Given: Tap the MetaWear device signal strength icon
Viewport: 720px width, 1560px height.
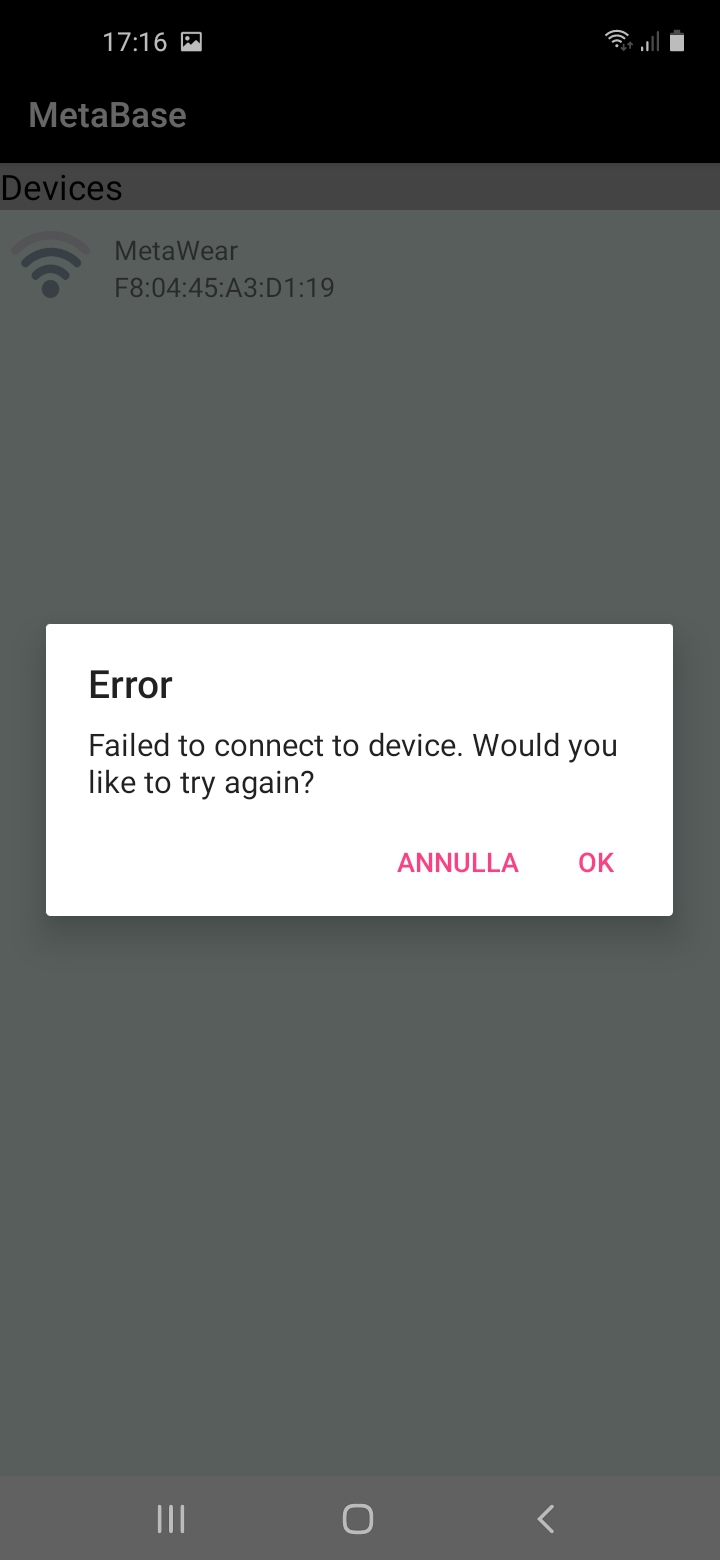Looking at the screenshot, I should point(50,264).
